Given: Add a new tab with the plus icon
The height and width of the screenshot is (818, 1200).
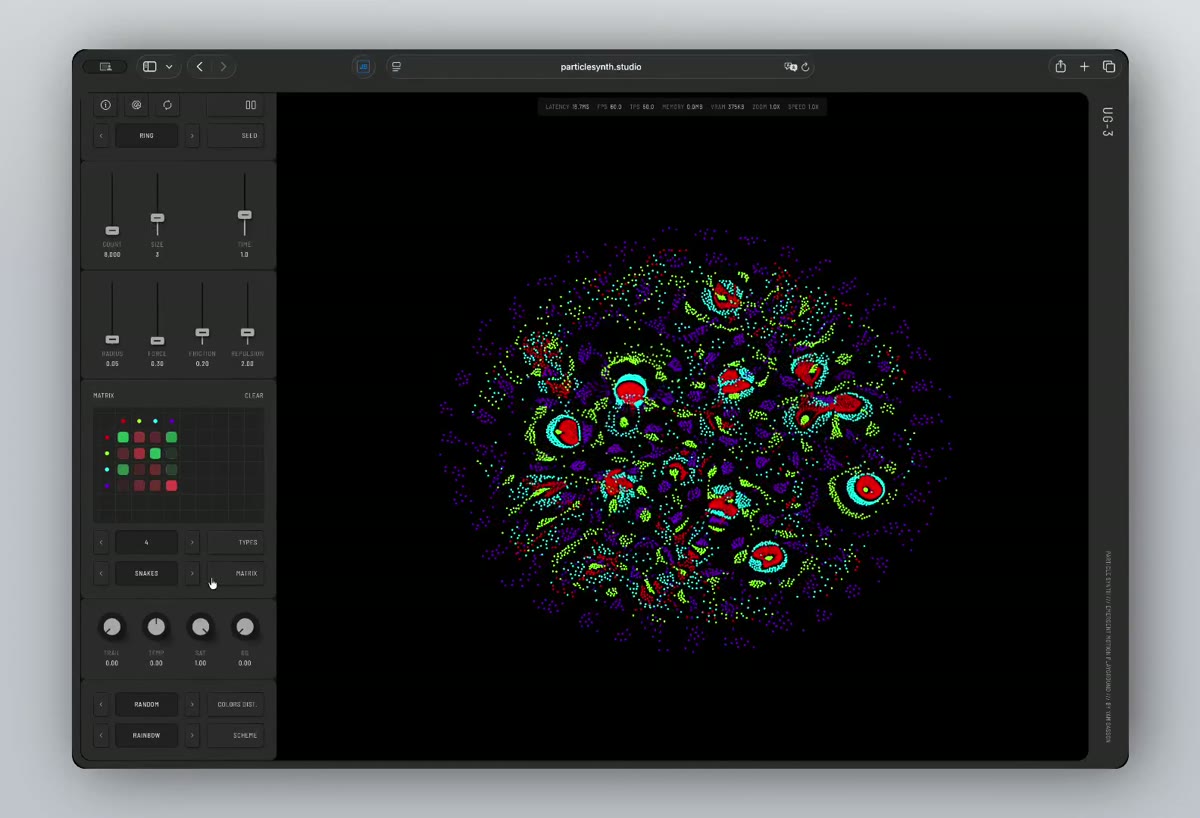Looking at the screenshot, I should (1084, 67).
